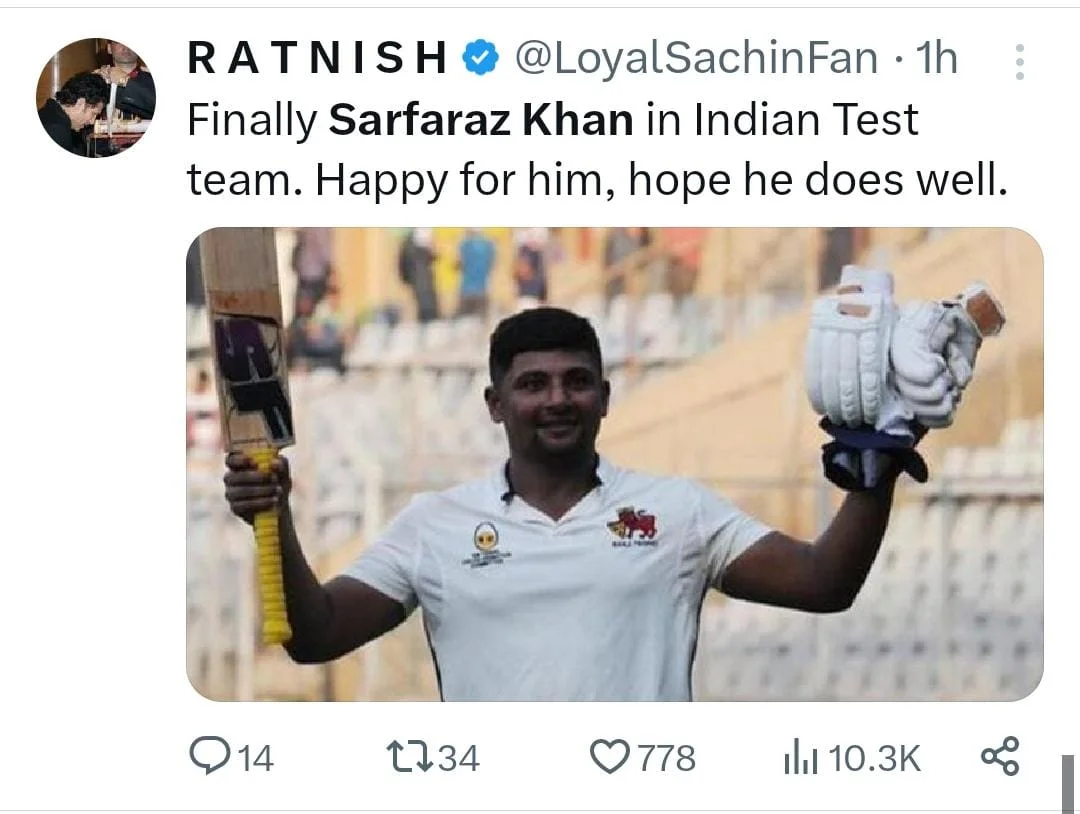Screen dimensions: 1080x814
Task: Open the reply icon on the tweet
Action: click(208, 757)
